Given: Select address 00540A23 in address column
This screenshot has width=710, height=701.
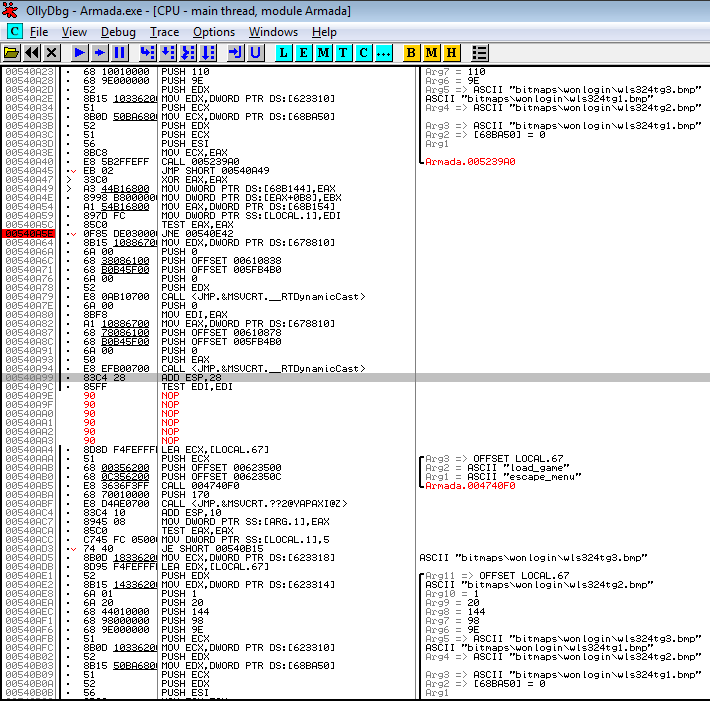Looking at the screenshot, I should [29, 72].
